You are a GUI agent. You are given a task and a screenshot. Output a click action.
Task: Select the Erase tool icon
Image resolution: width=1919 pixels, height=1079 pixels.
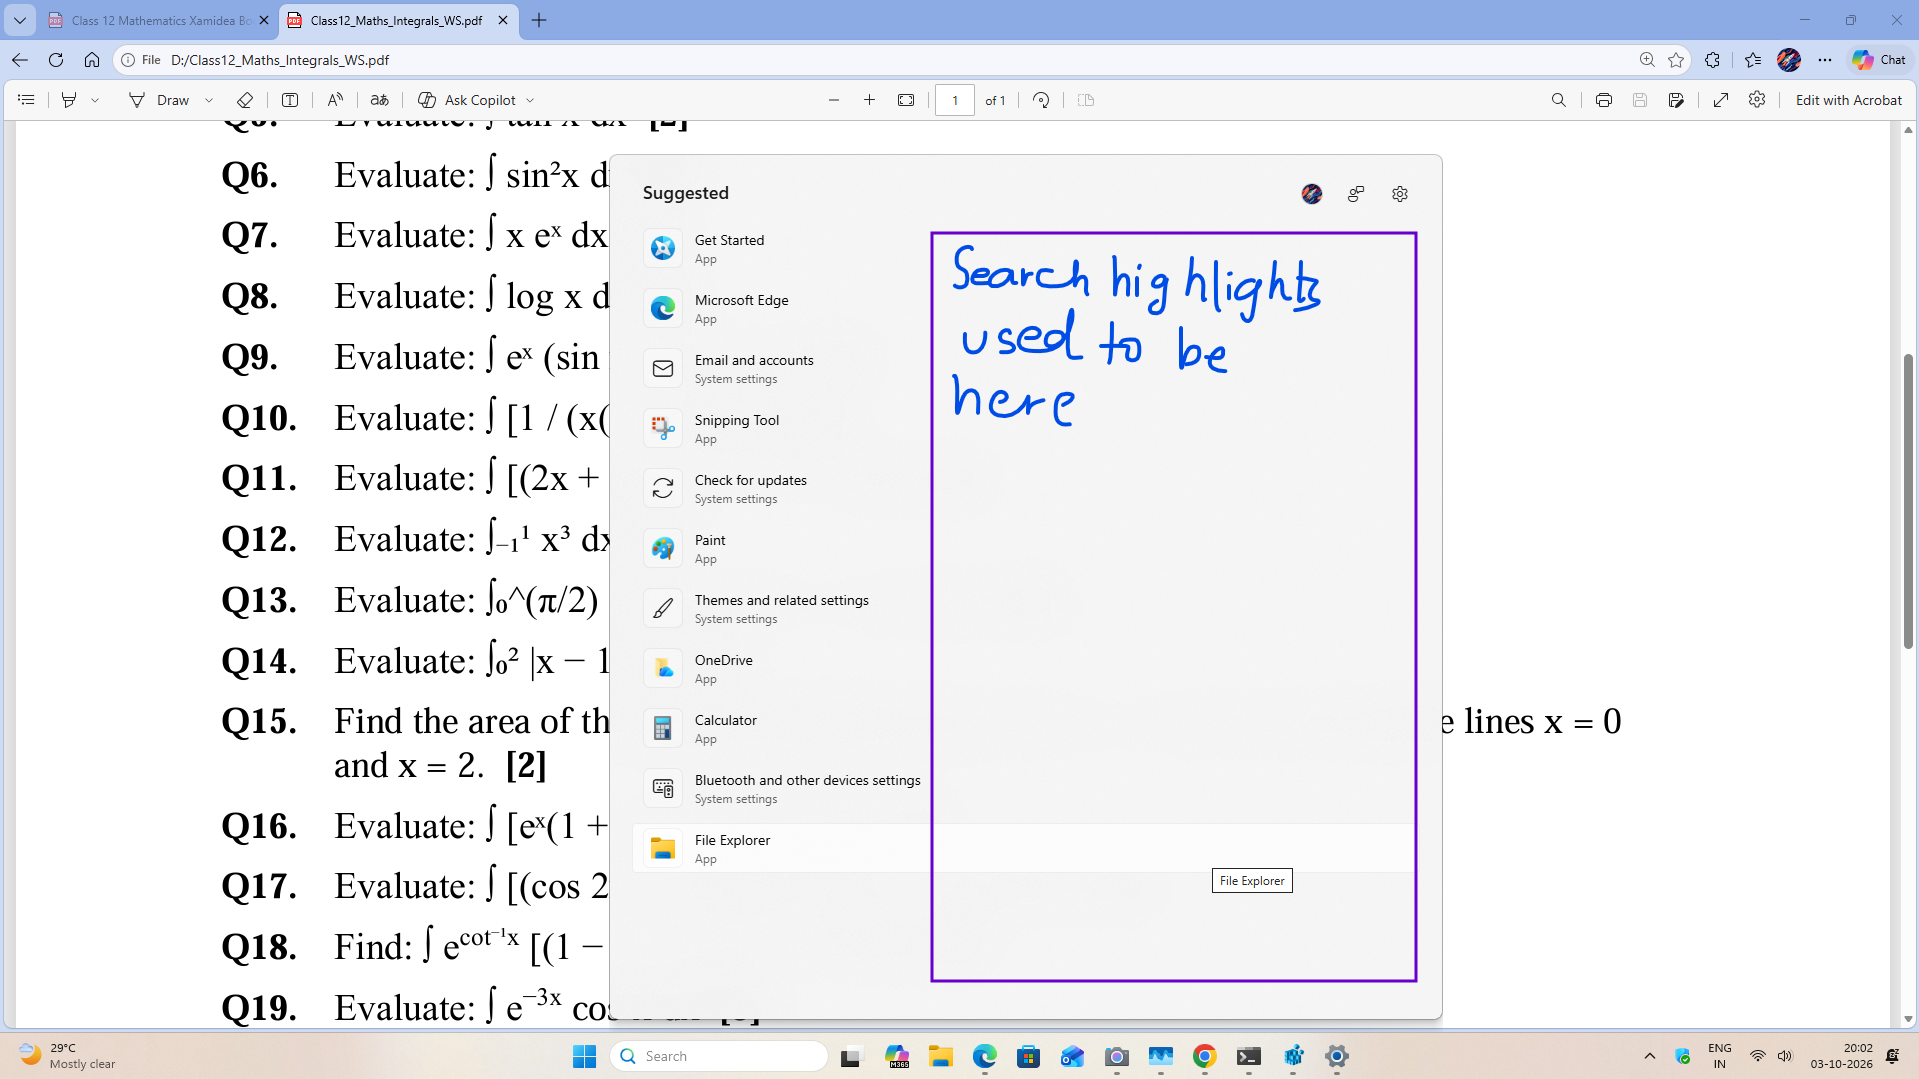(245, 100)
